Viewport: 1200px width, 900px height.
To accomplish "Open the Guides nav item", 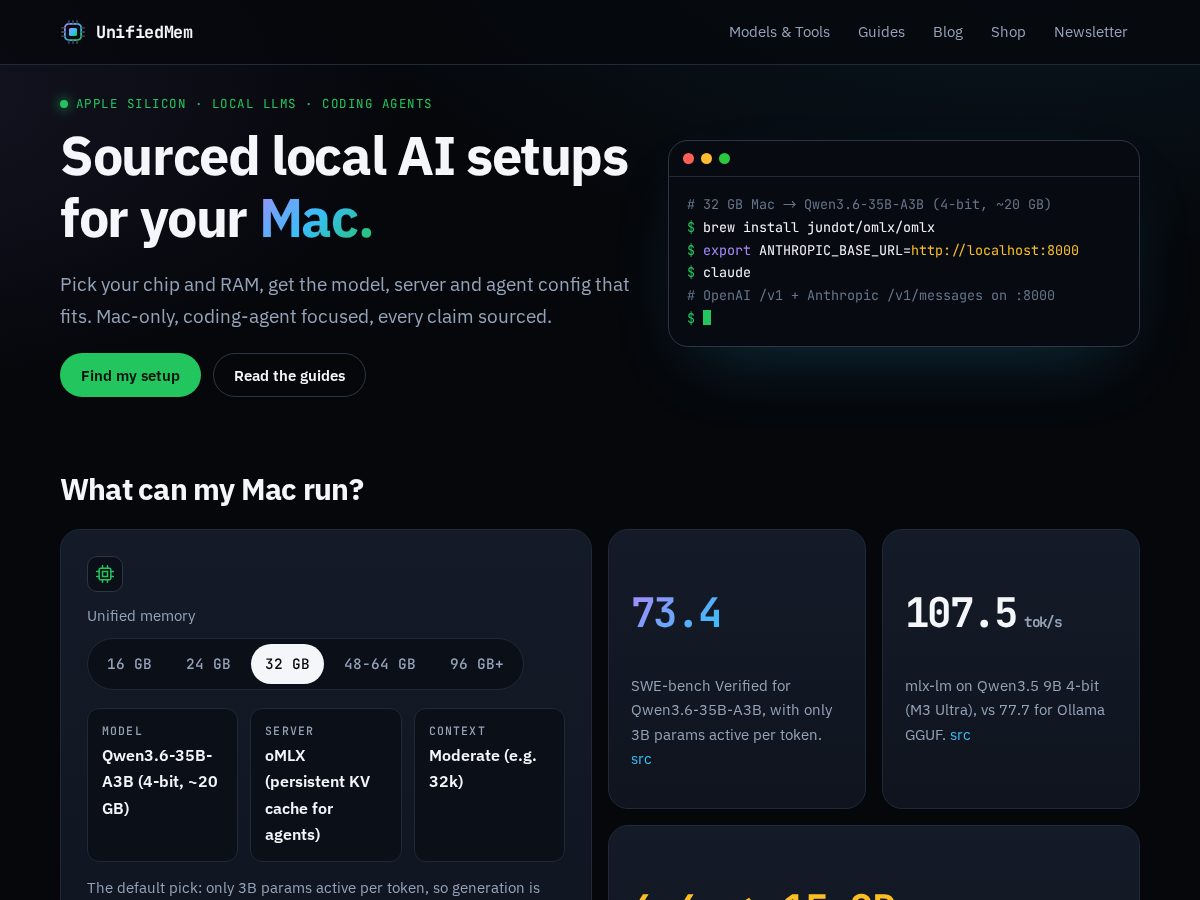I will (x=881, y=32).
